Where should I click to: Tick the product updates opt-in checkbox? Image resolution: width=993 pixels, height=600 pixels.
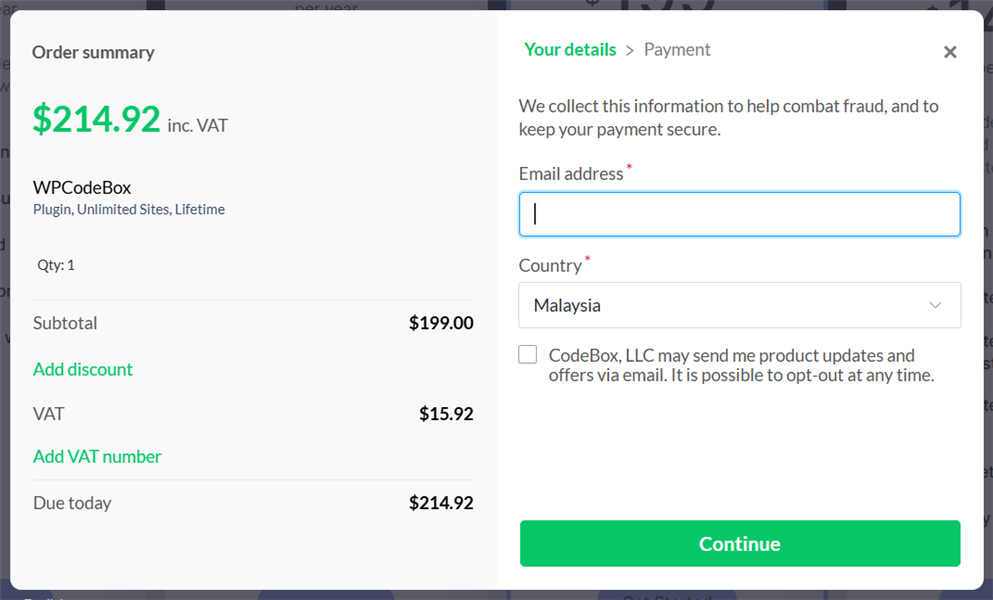coord(528,355)
